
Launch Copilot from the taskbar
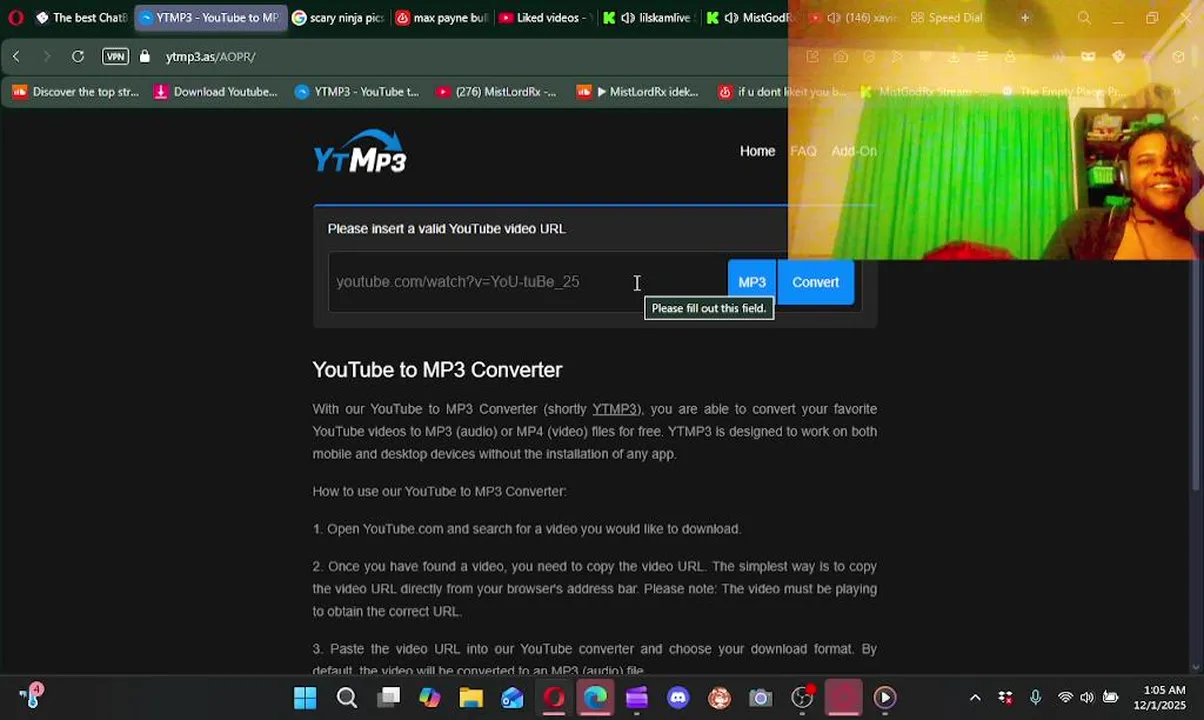430,697
